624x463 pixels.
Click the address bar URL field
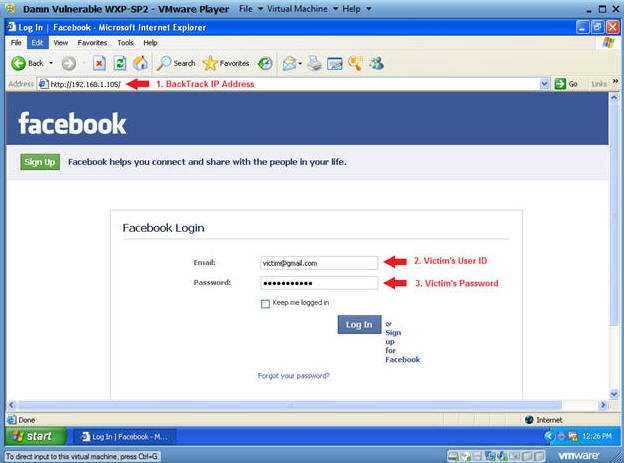tap(293, 84)
